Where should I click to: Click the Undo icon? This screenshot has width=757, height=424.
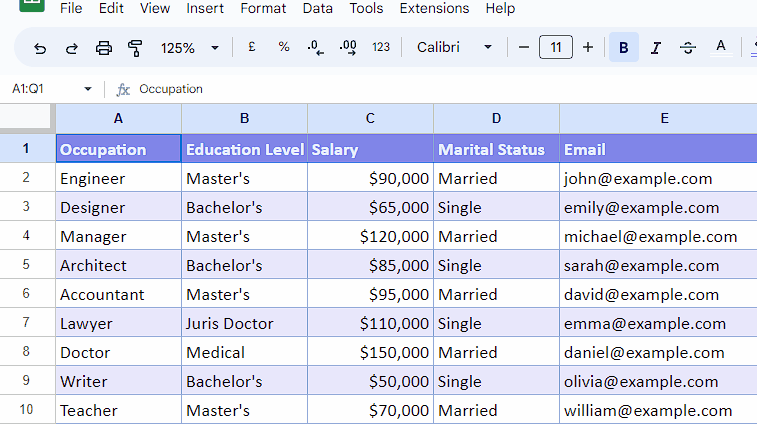pyautogui.click(x=40, y=48)
